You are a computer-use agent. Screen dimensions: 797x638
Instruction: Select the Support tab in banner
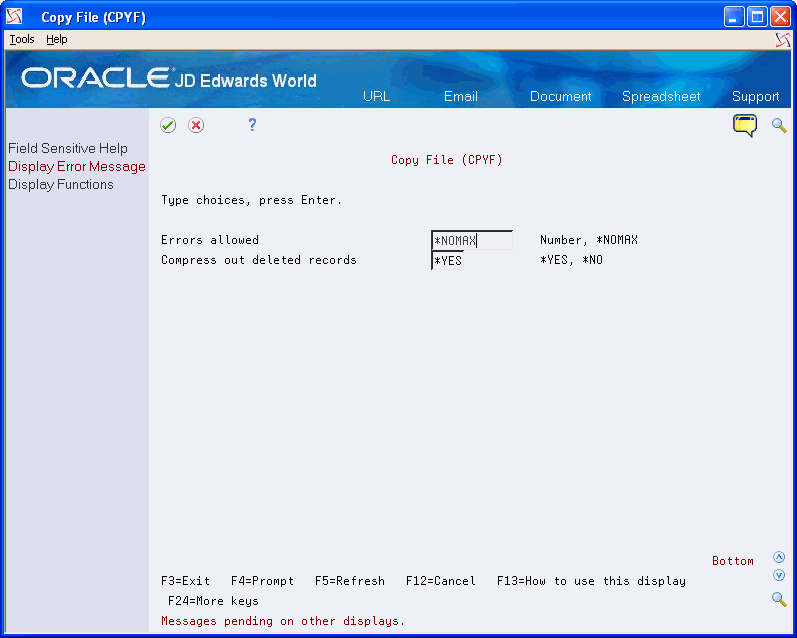point(755,96)
